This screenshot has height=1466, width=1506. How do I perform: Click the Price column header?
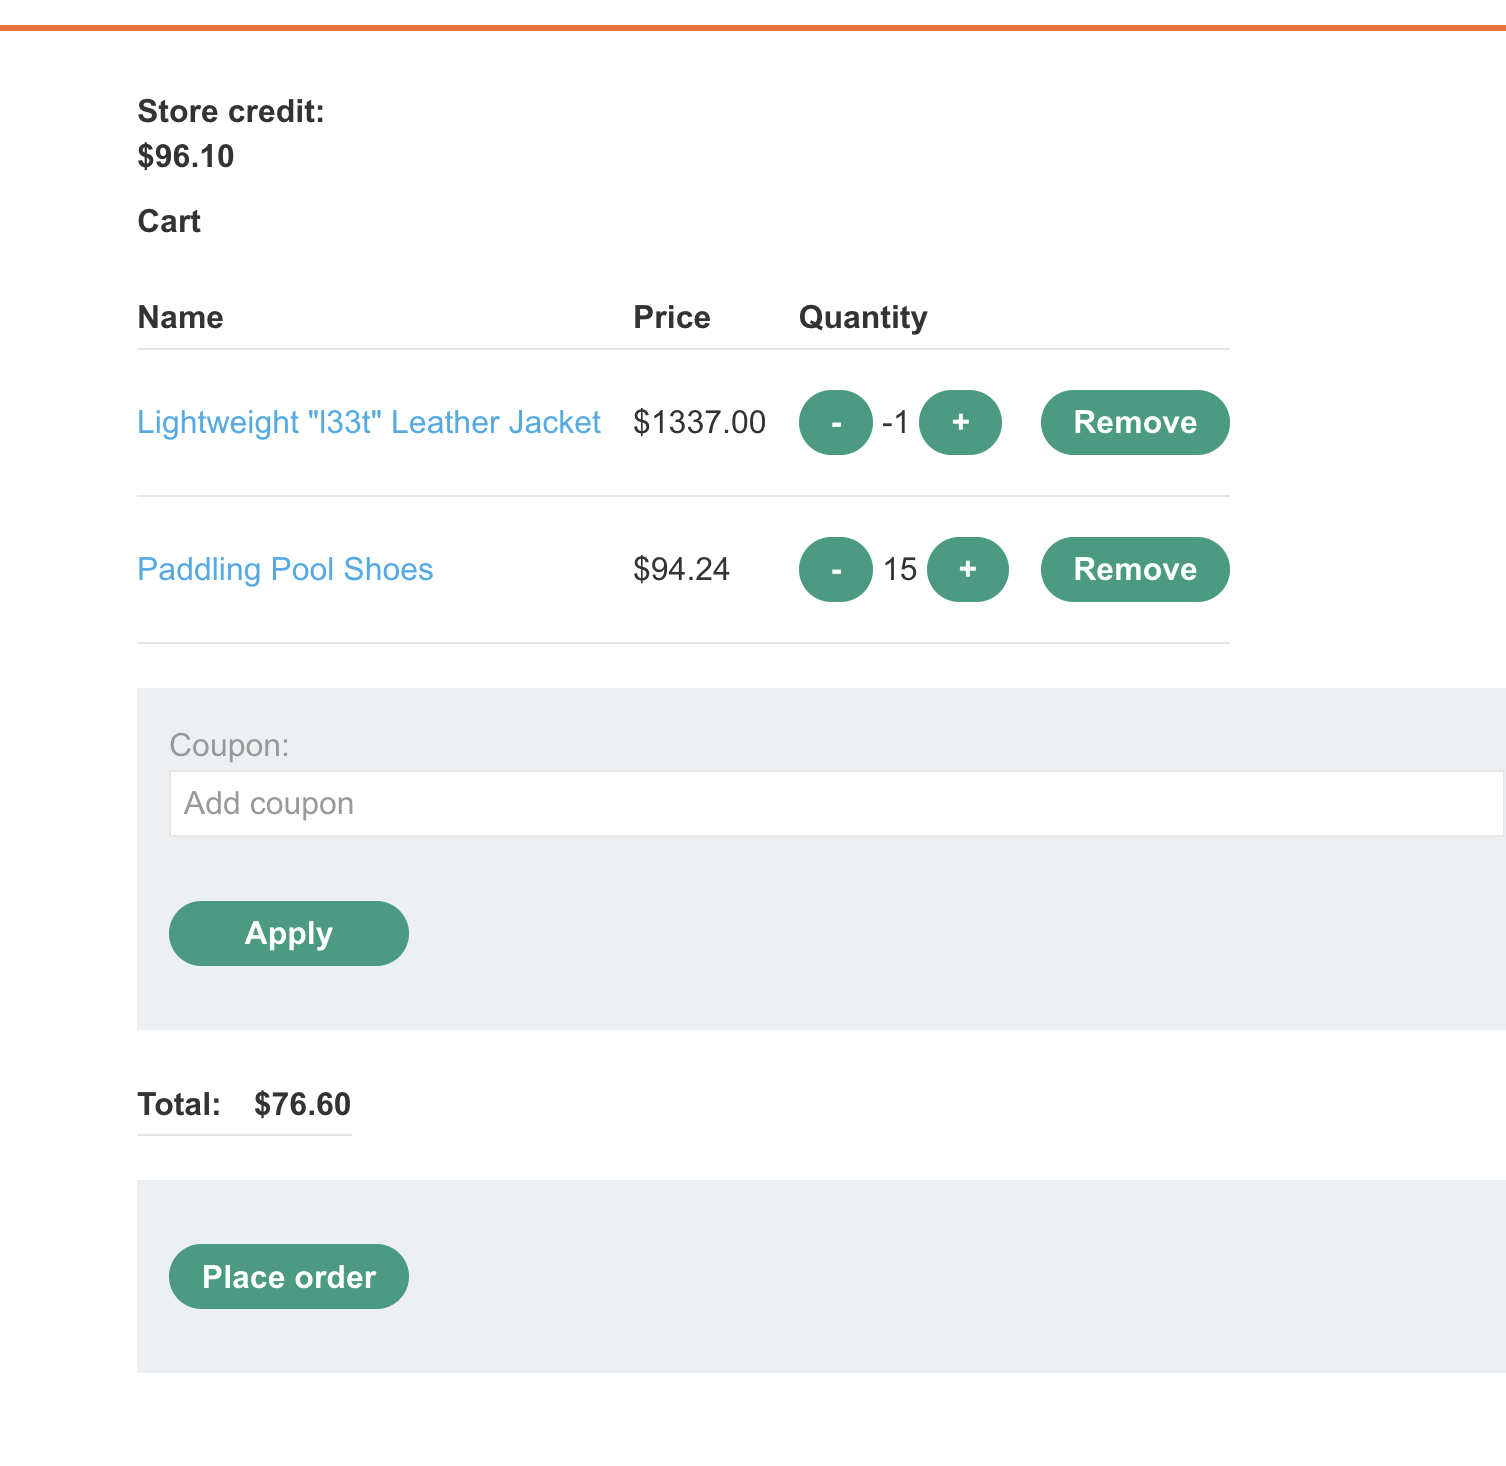tap(672, 318)
